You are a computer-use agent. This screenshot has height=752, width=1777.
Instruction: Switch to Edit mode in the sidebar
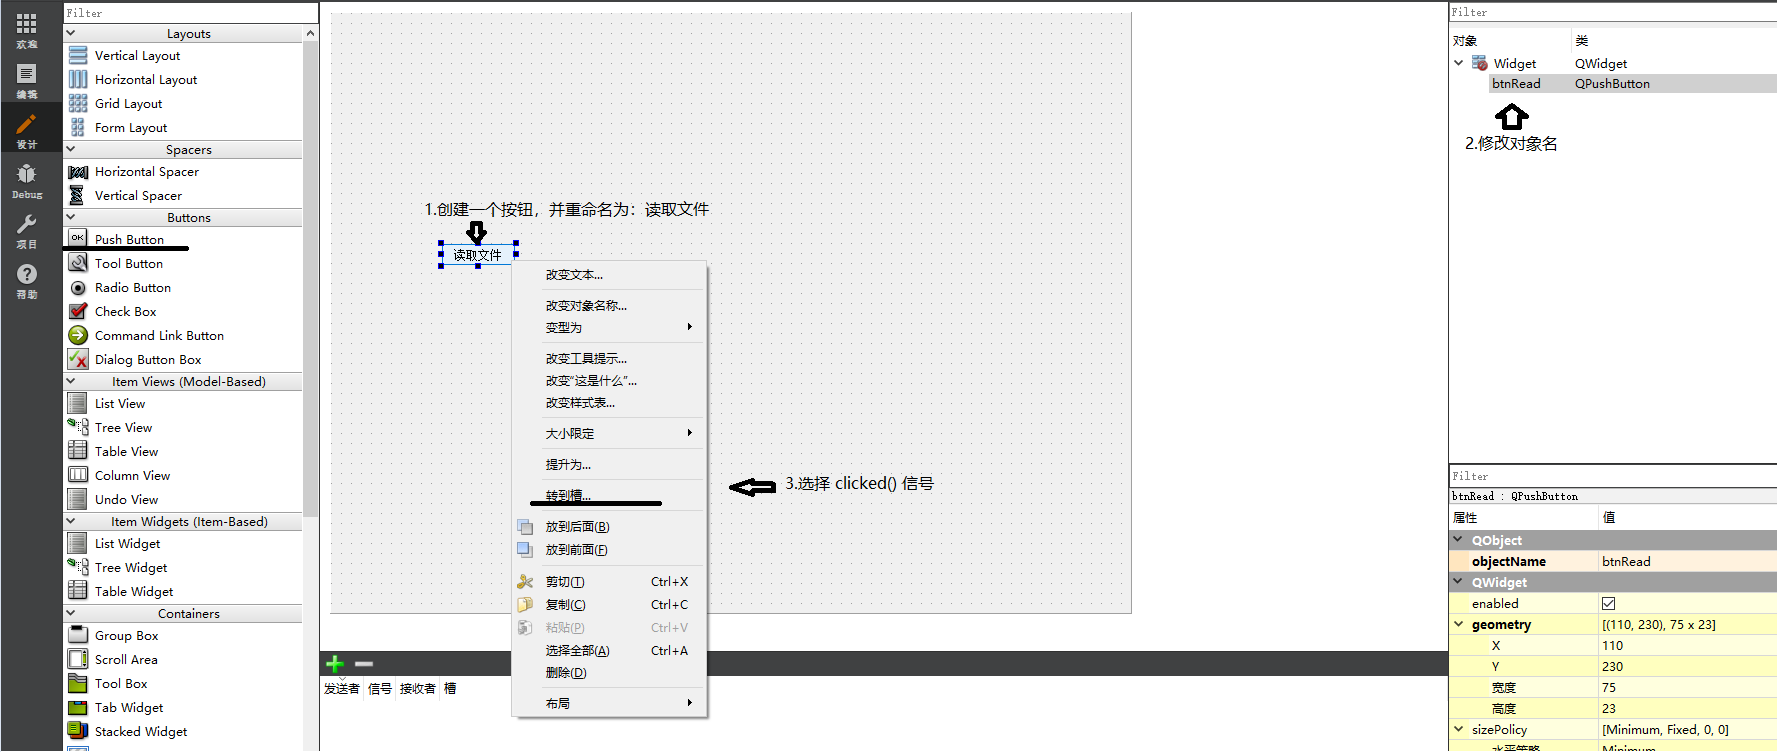point(27,80)
